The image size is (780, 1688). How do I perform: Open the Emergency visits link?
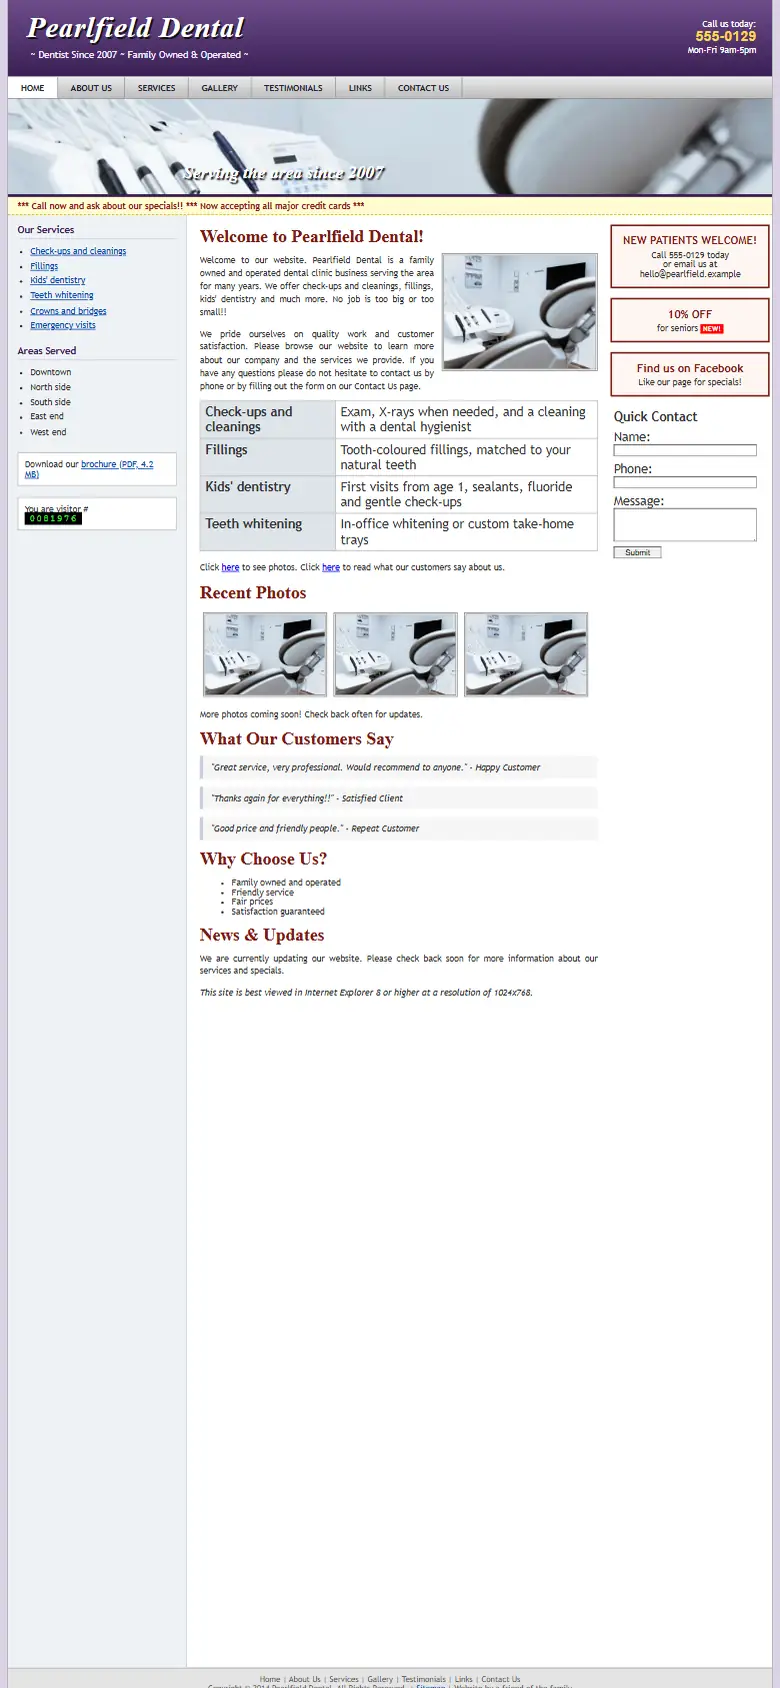[63, 325]
